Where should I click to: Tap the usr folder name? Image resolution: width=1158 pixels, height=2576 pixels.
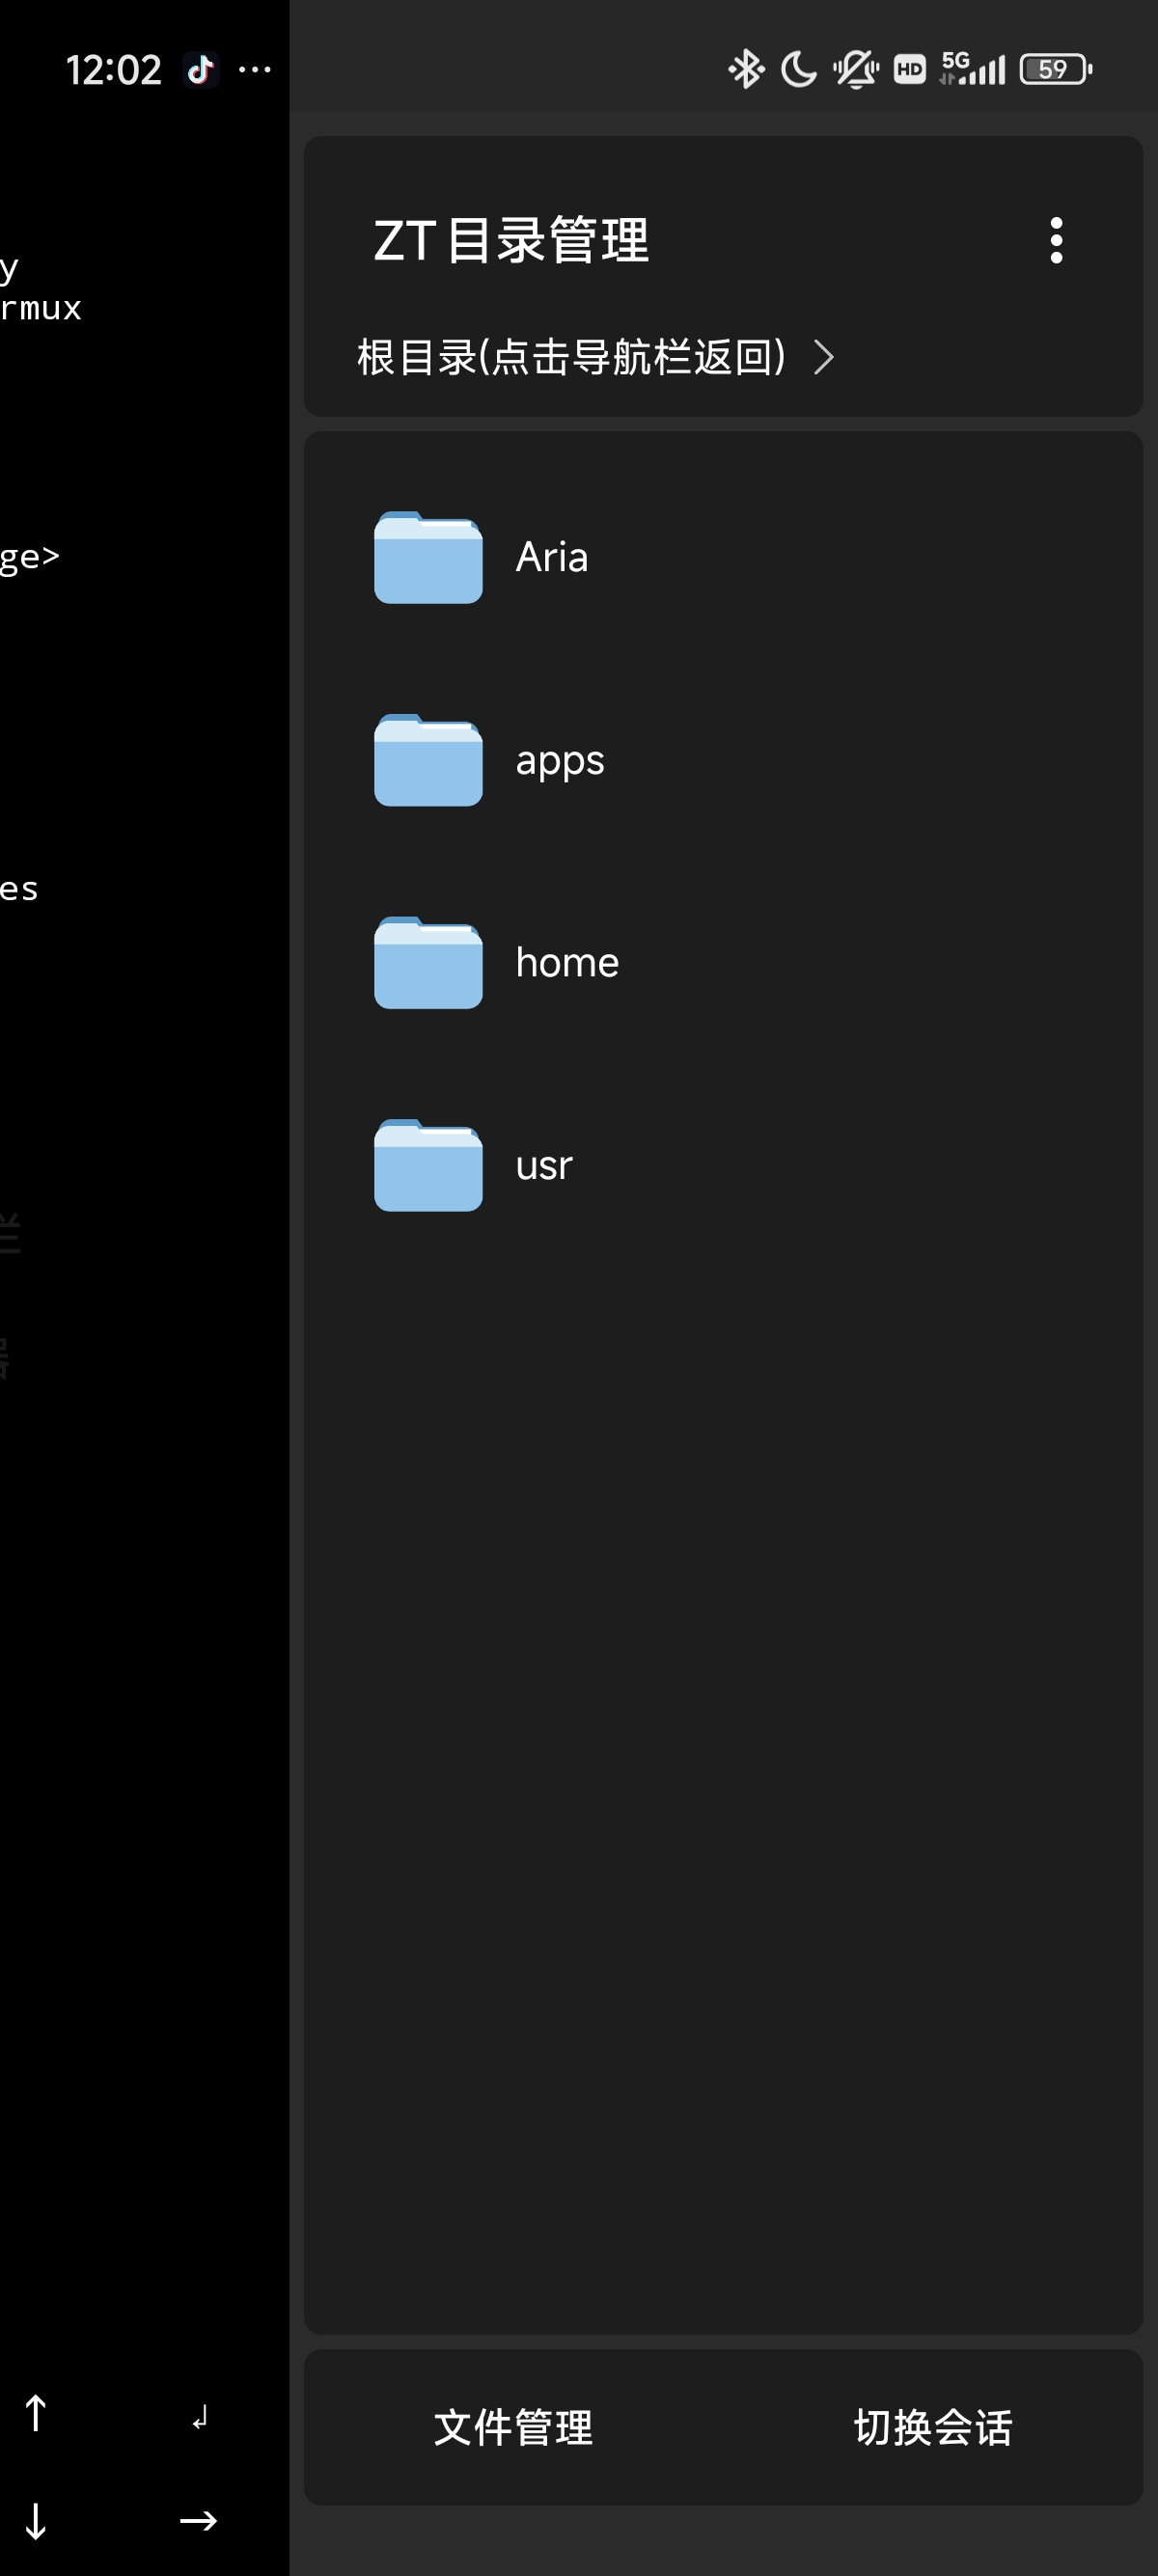(544, 1166)
